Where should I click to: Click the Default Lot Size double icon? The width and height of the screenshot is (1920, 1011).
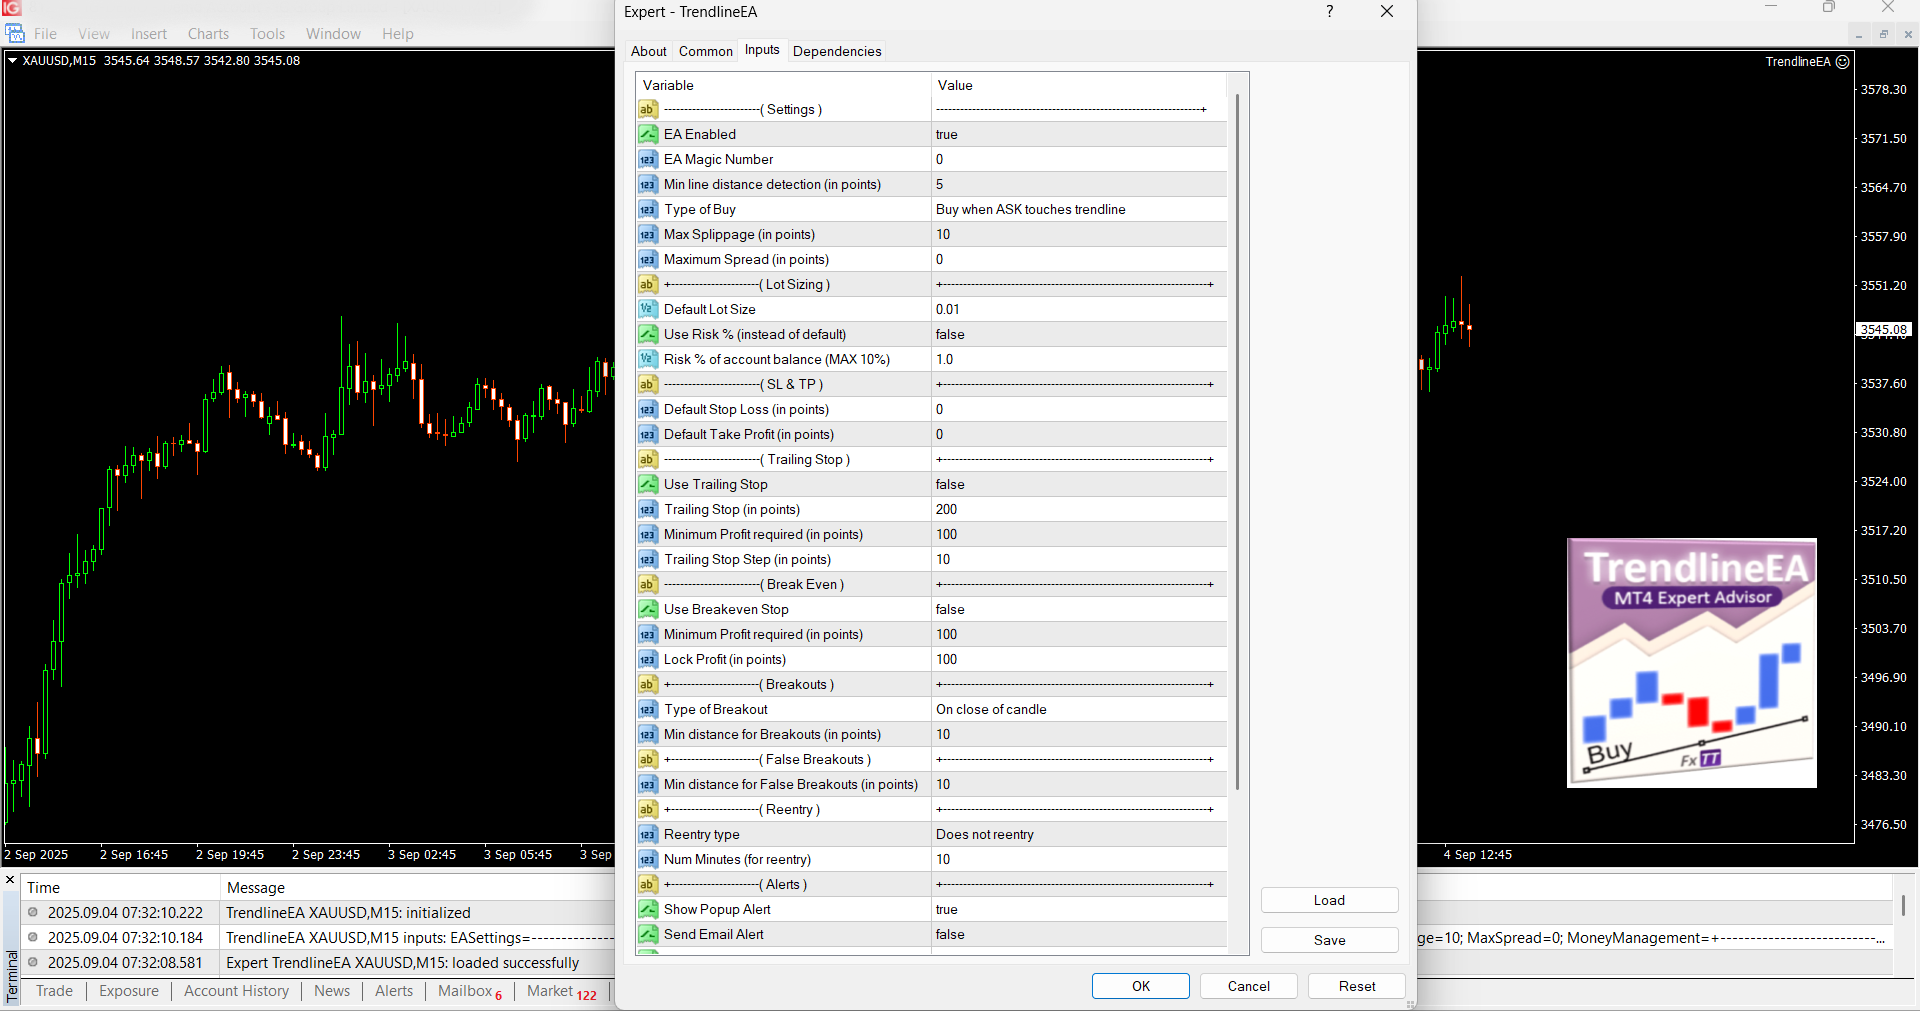tap(648, 309)
